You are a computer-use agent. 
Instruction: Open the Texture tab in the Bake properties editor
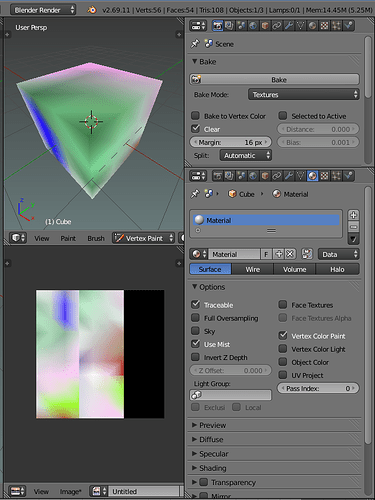coord(324,26)
